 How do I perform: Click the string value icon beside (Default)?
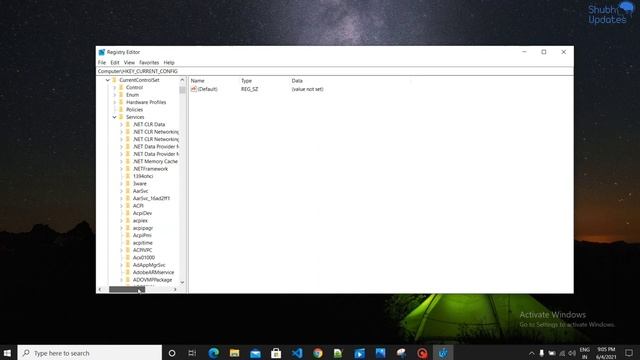click(194, 89)
